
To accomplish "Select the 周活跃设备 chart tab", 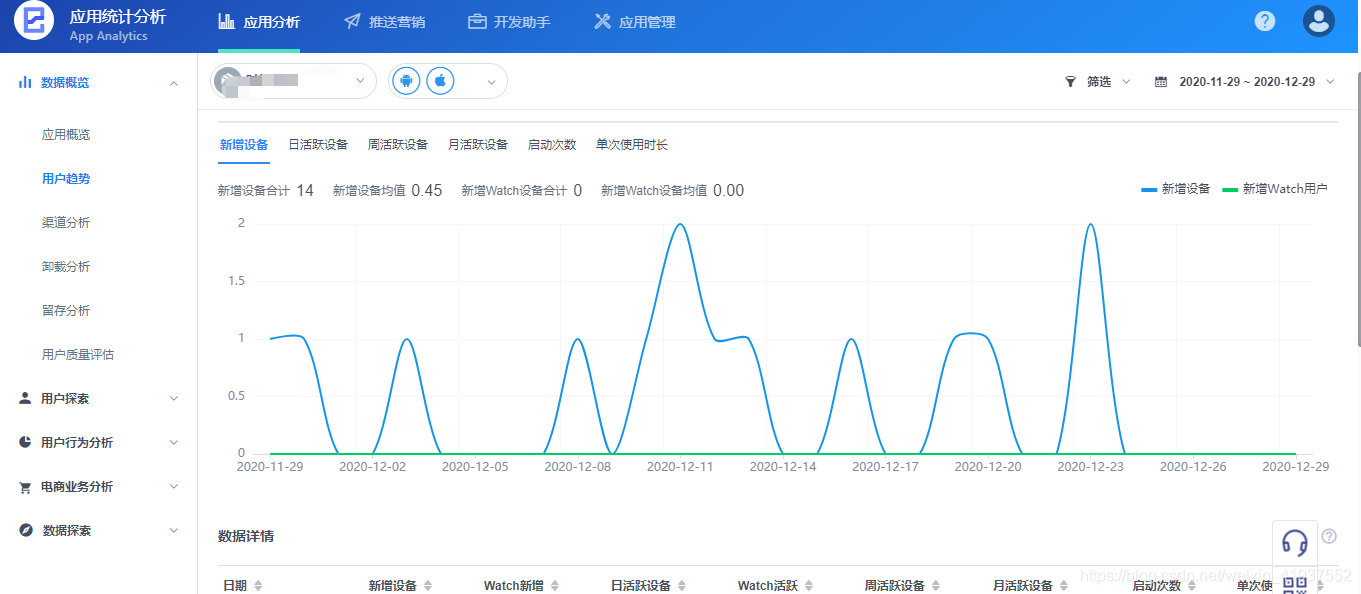I will click(398, 145).
